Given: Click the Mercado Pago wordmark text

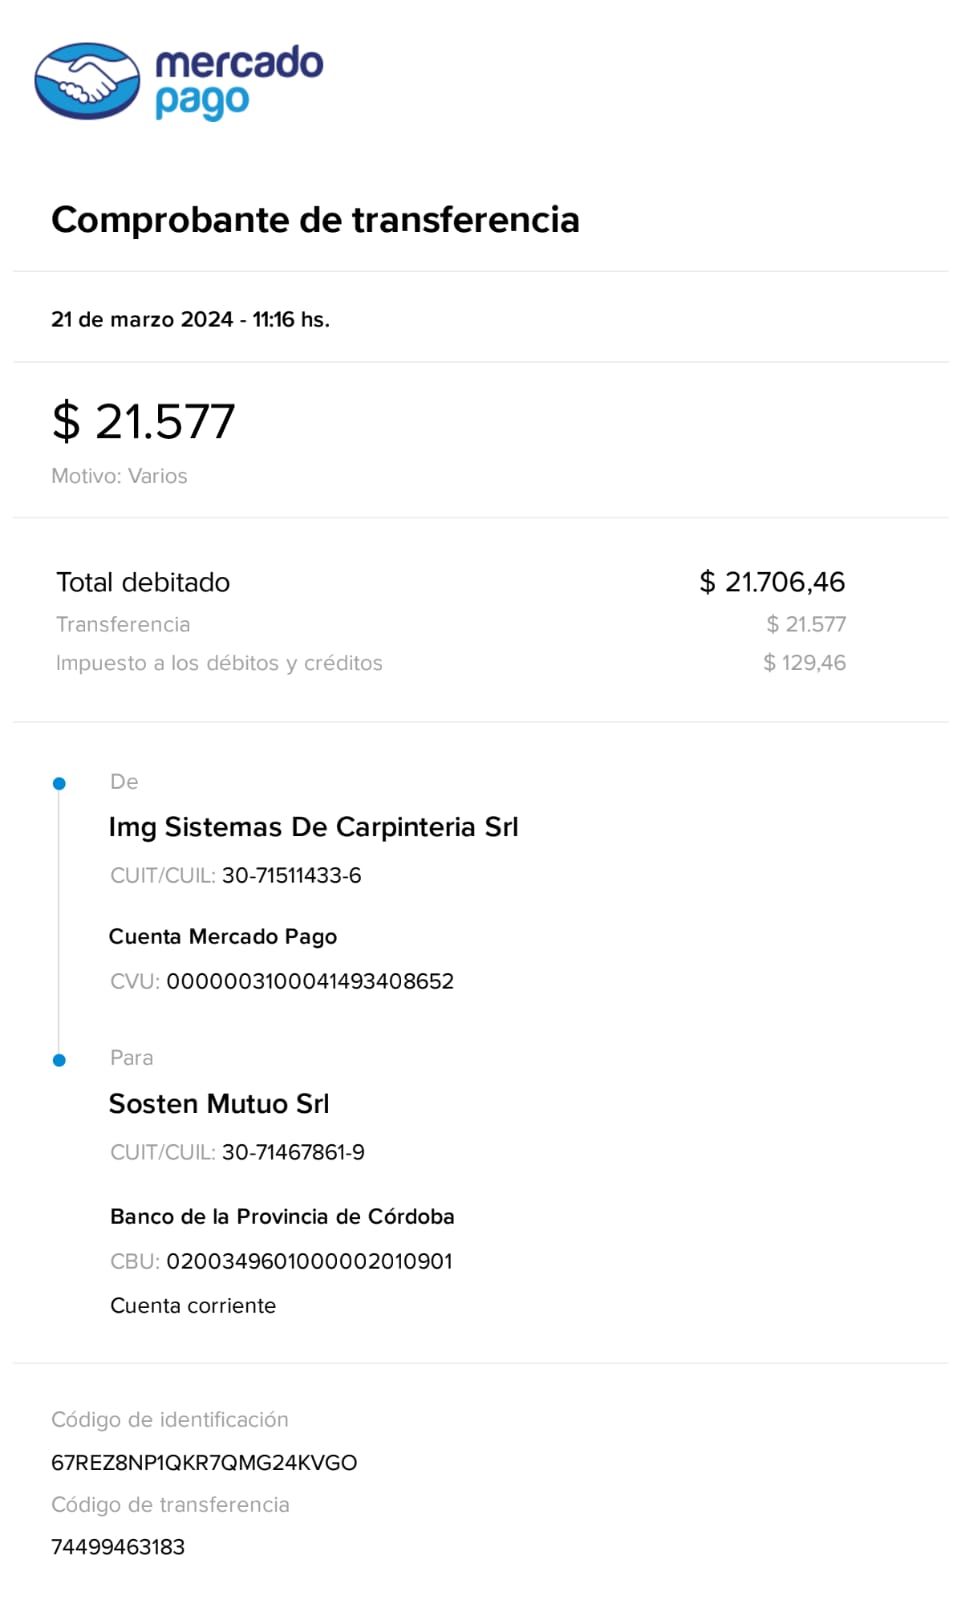Looking at the screenshot, I should pyautogui.click(x=238, y=81).
